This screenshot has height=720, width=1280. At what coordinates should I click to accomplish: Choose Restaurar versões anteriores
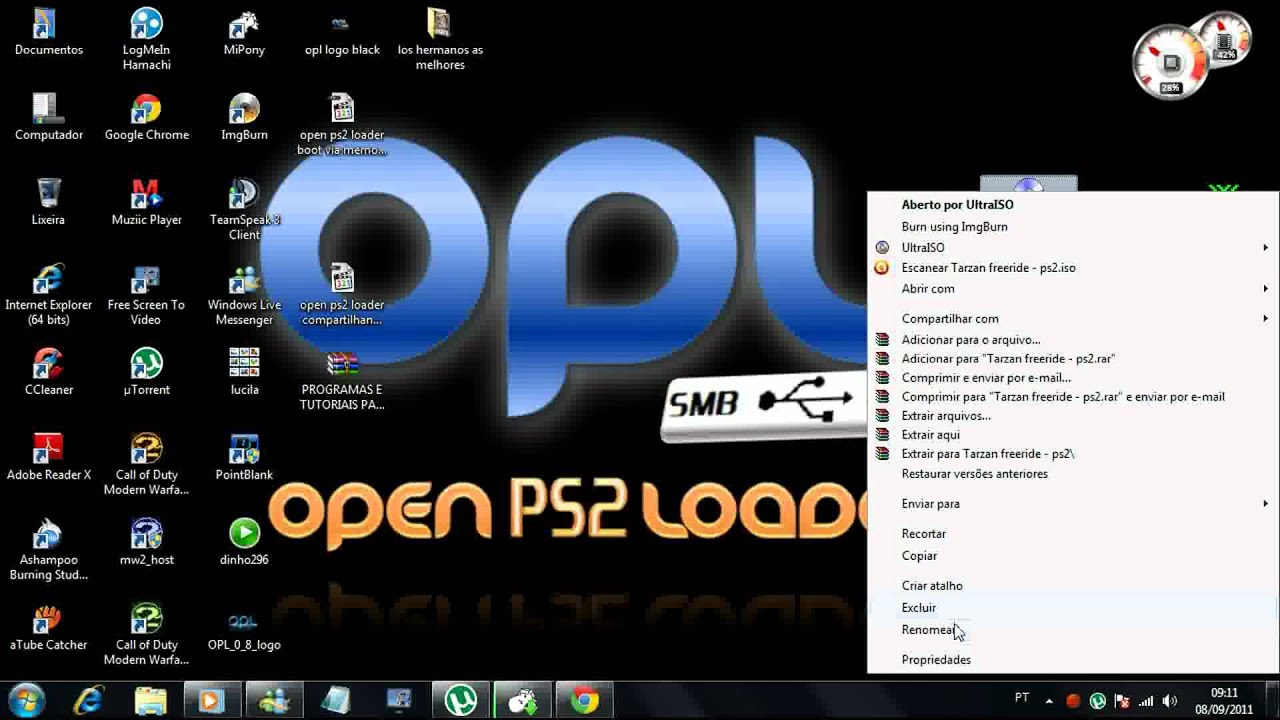tap(1072, 474)
